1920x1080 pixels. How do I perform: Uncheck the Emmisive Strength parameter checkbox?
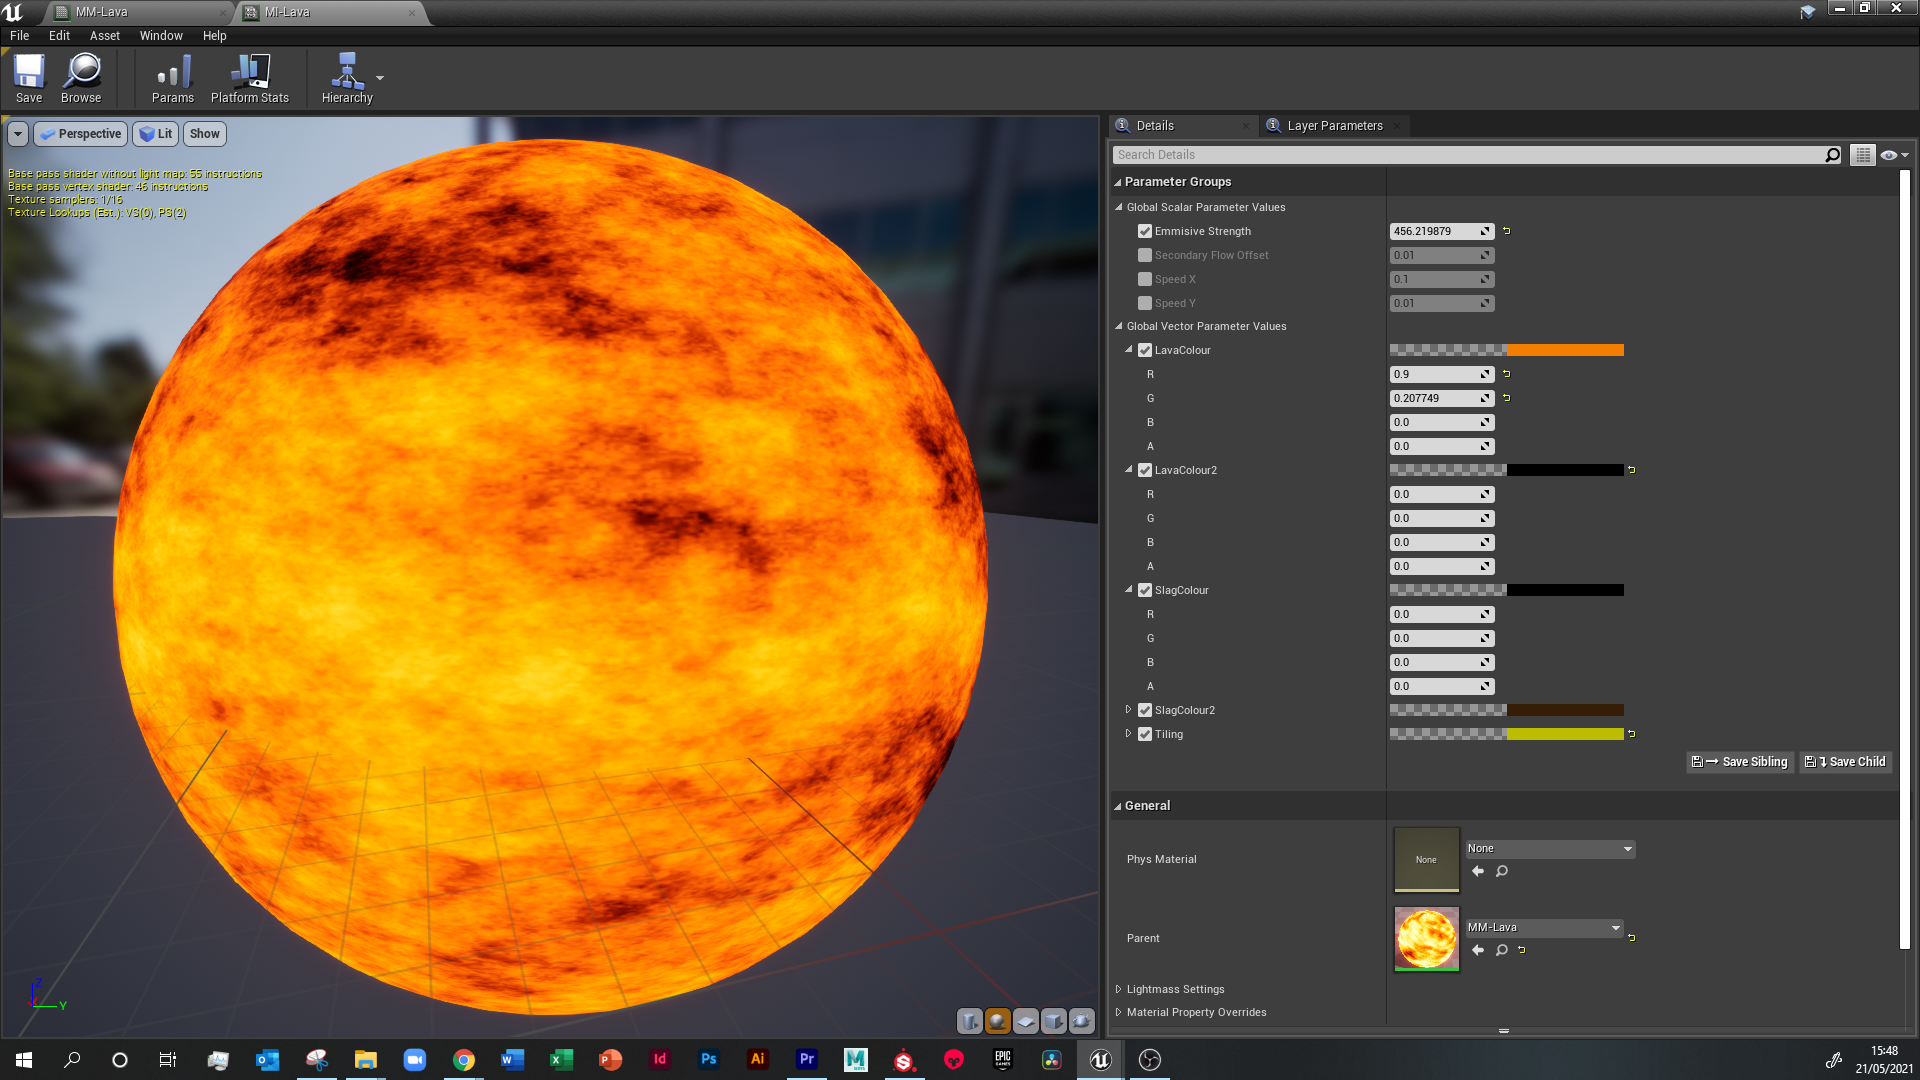pyautogui.click(x=1145, y=231)
